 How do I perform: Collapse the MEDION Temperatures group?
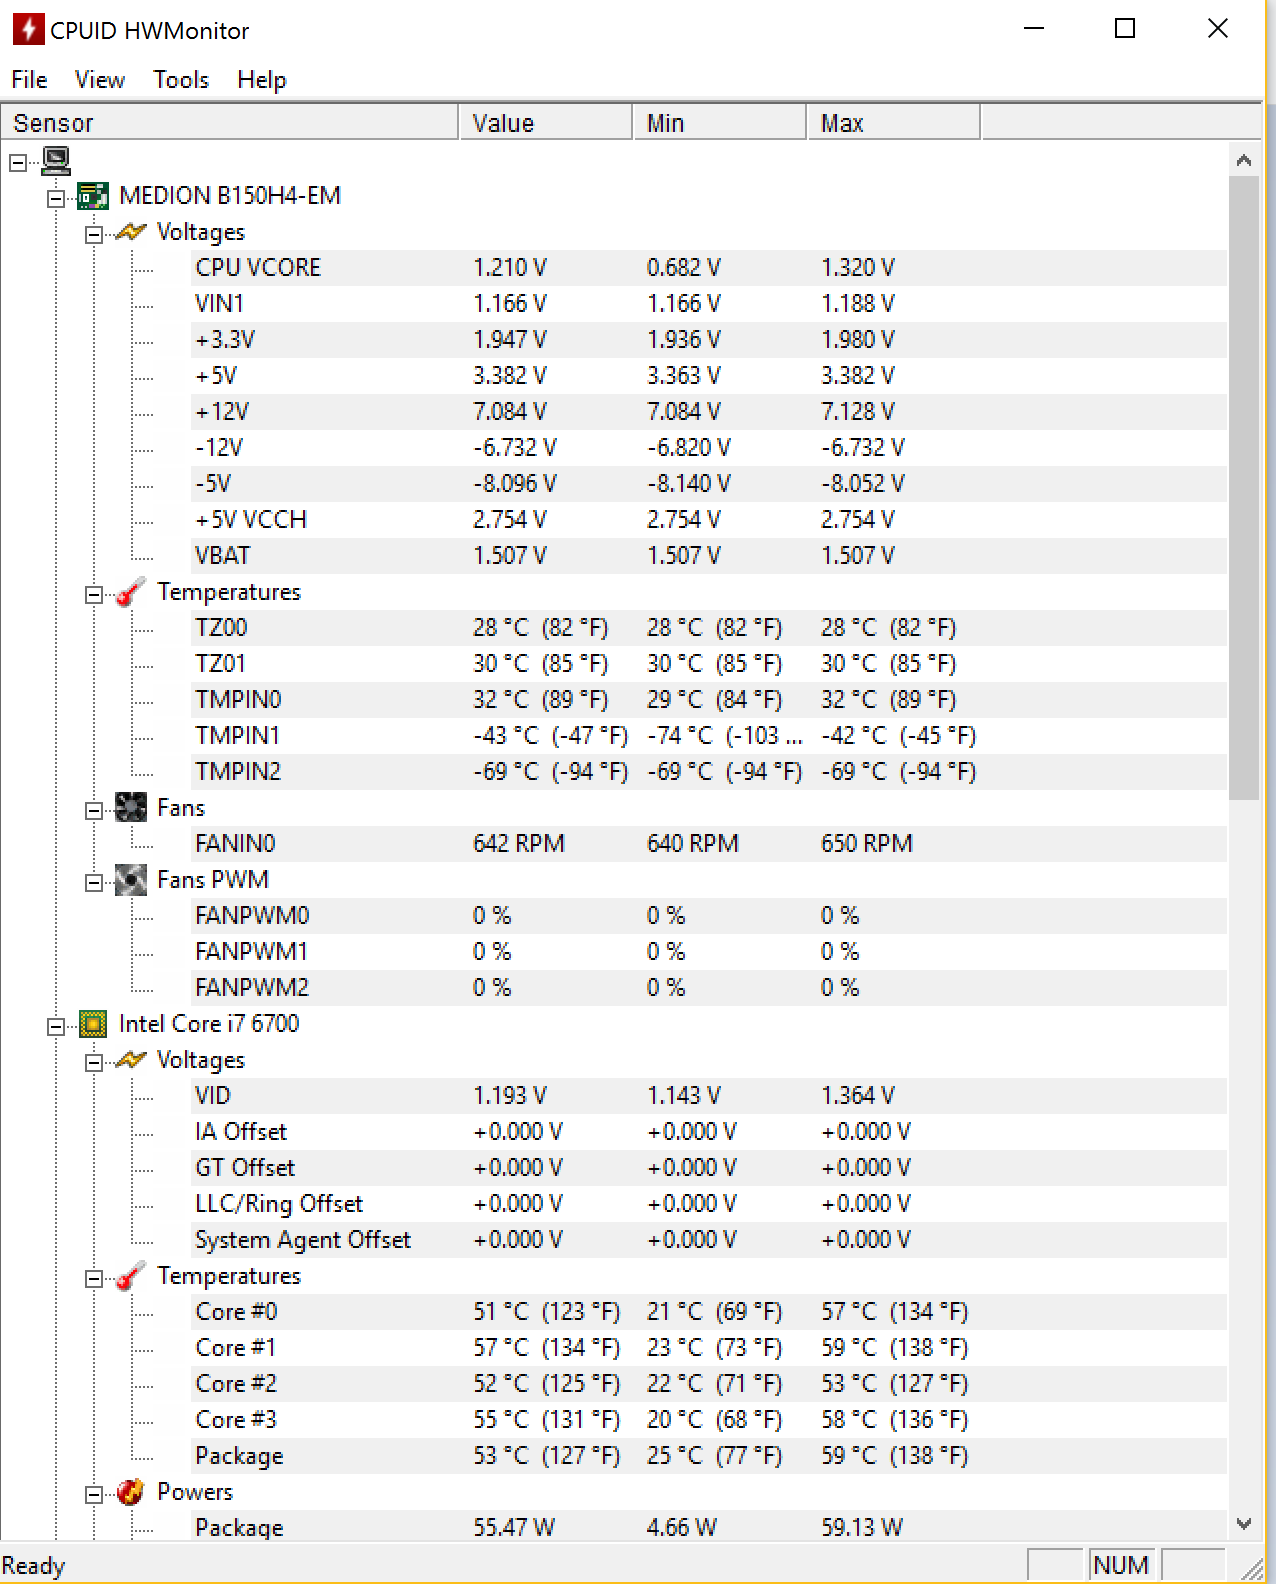(x=94, y=595)
